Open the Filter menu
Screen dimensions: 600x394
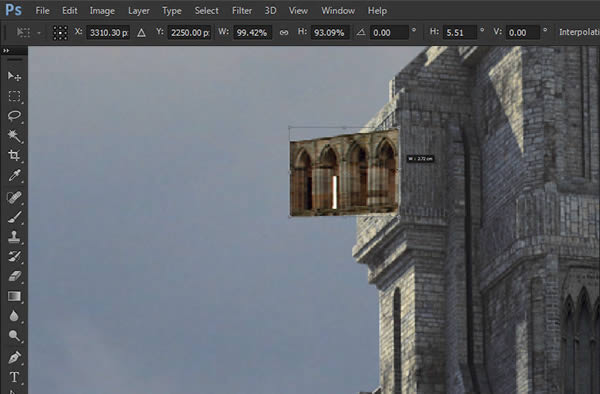click(x=242, y=11)
